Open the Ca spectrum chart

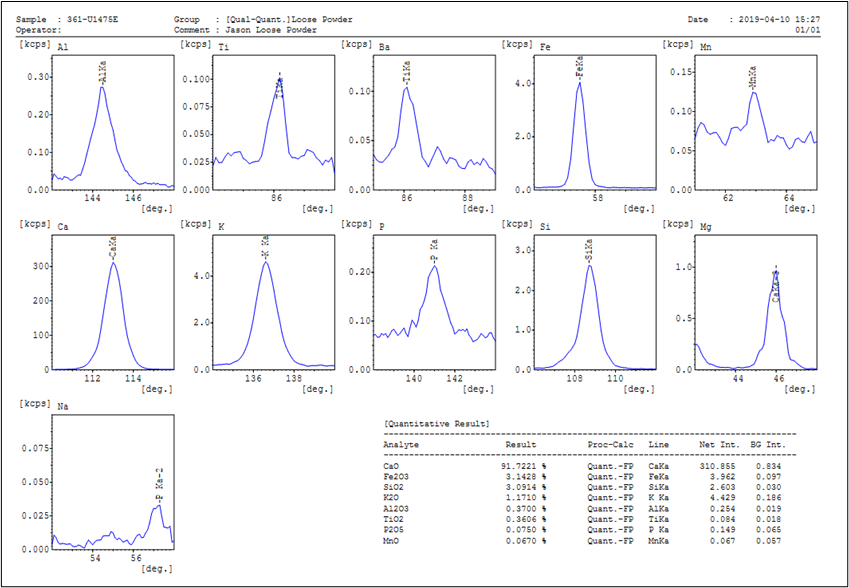click(112, 302)
